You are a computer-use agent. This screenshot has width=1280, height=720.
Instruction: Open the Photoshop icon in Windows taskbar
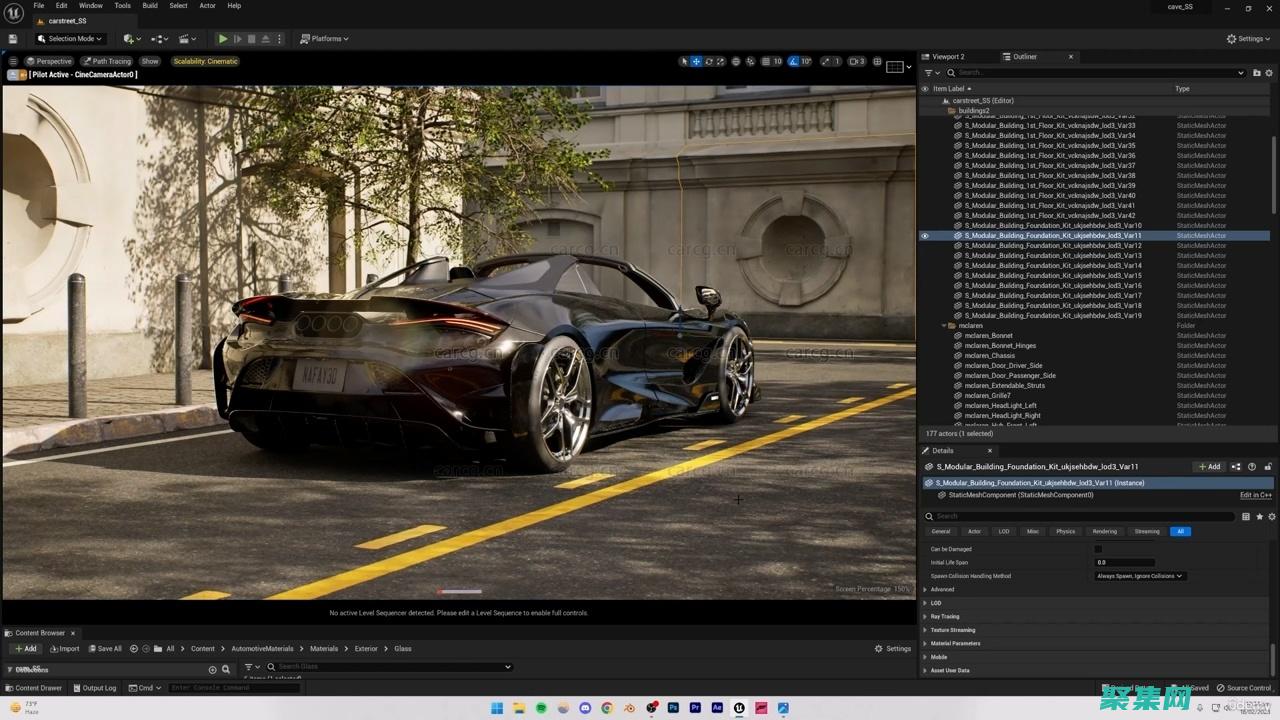pos(673,708)
